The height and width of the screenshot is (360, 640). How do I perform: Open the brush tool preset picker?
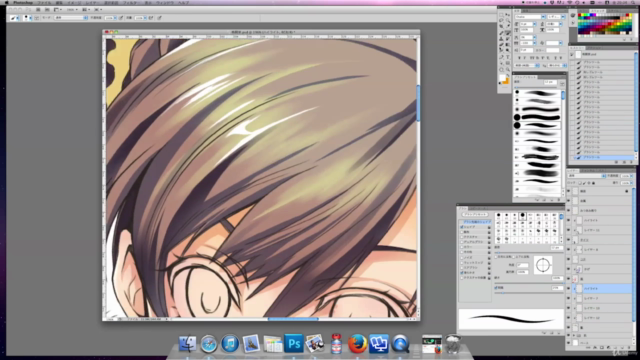click(x=16, y=18)
